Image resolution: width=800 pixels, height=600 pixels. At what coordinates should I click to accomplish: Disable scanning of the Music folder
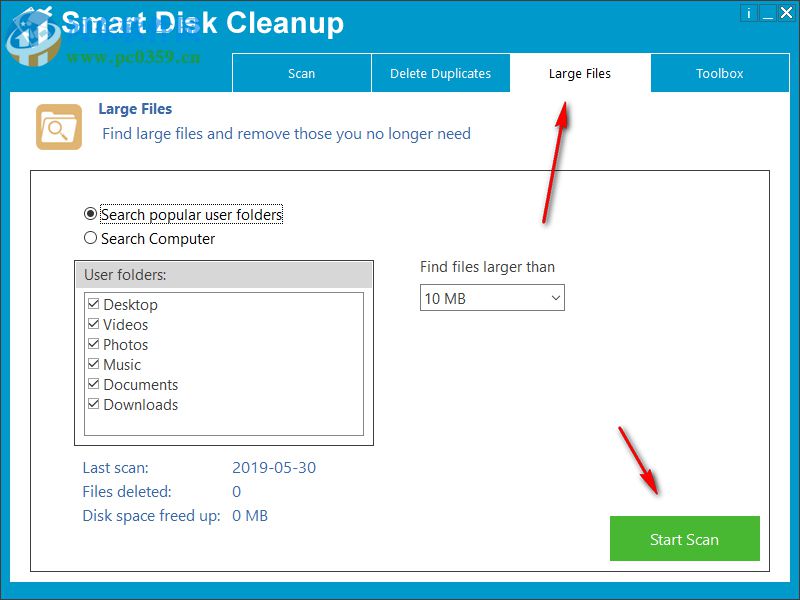point(94,364)
